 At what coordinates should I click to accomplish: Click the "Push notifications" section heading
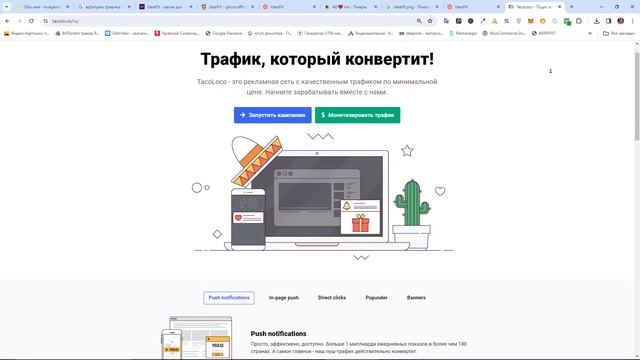click(x=278, y=333)
